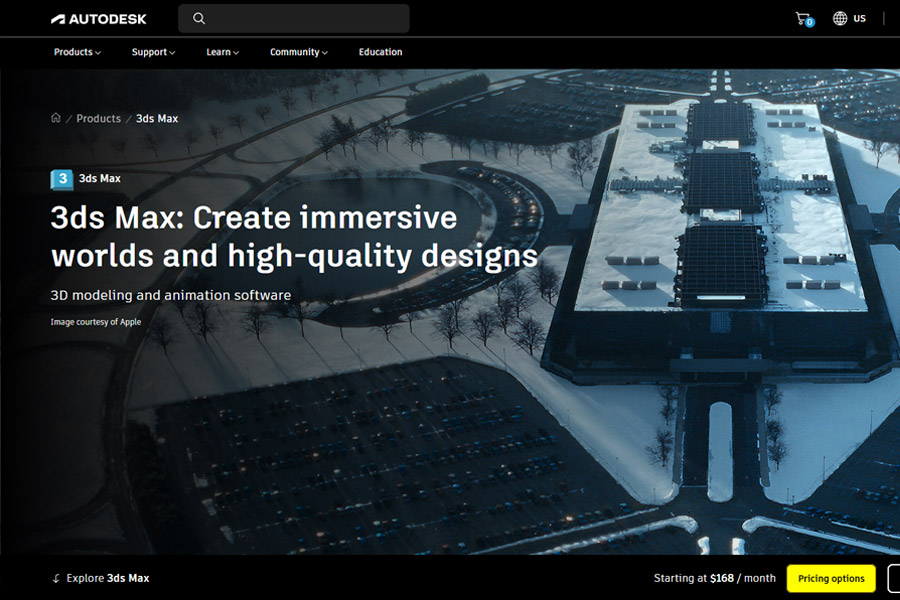Click the globe region icon
Image resolution: width=900 pixels, height=600 pixels.
[x=840, y=18]
